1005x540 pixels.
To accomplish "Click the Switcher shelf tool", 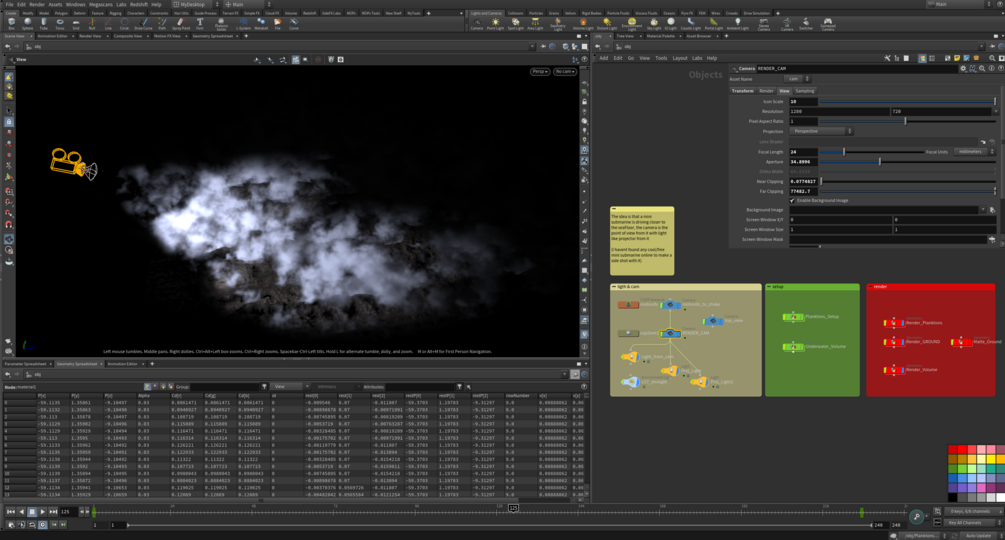I will tap(806, 24).
